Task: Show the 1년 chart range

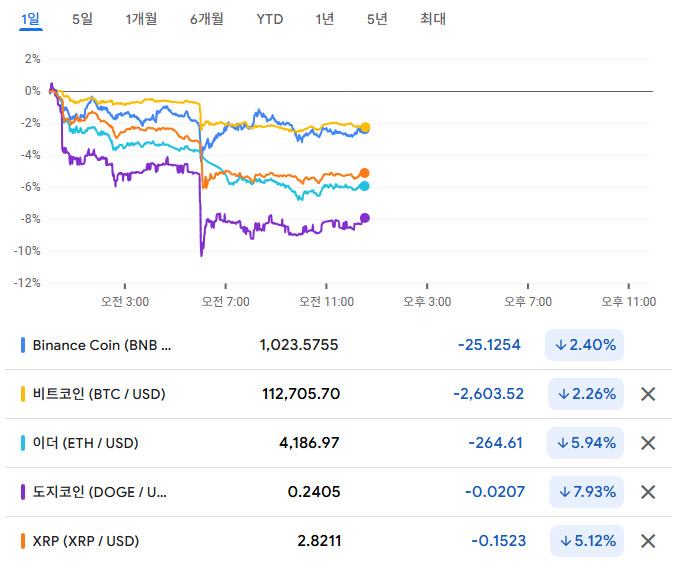Action: 324,19
